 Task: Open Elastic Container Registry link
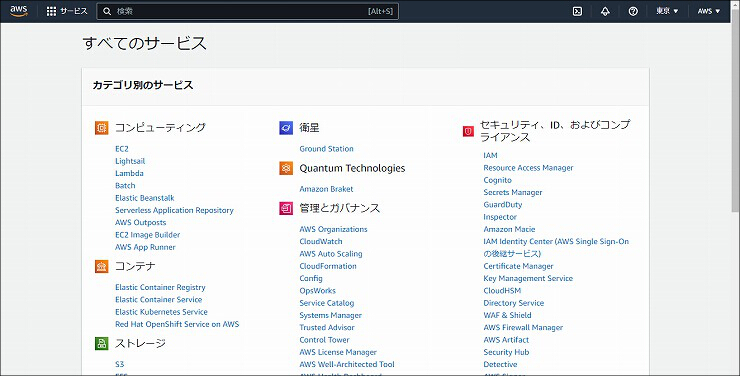[x=160, y=287]
